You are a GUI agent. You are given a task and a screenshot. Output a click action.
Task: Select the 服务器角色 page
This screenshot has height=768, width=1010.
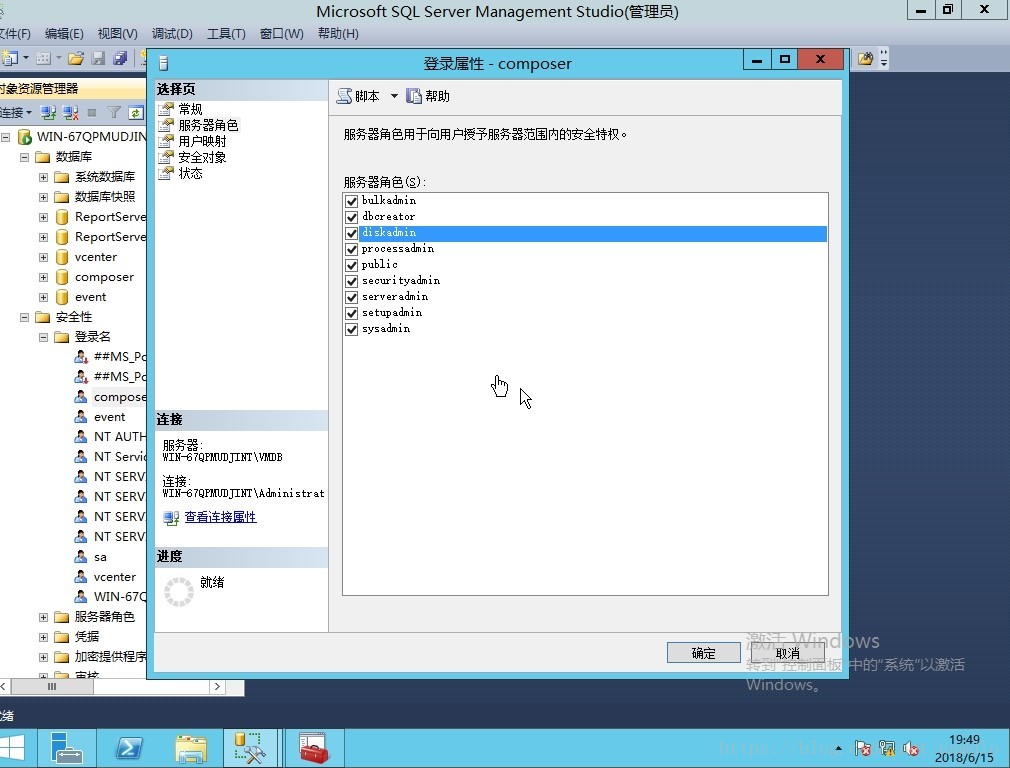point(208,125)
